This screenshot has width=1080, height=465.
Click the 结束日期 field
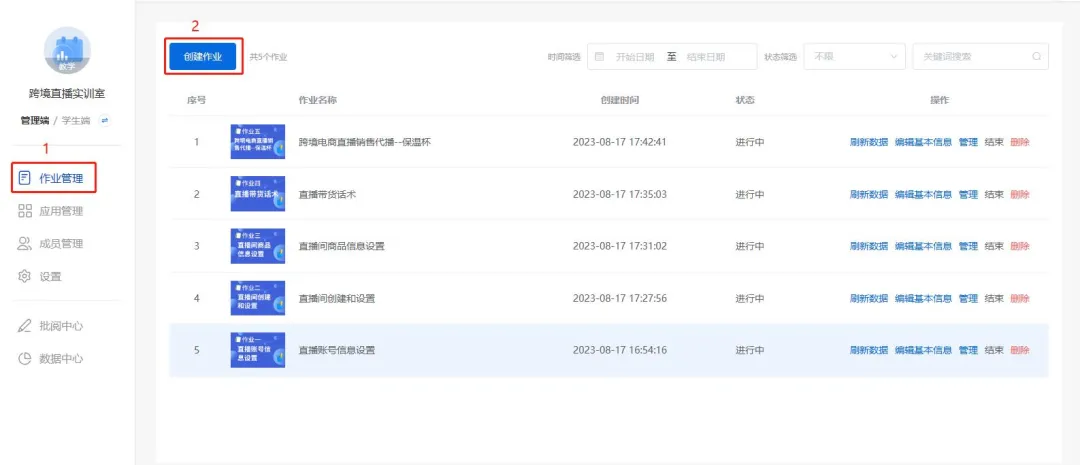[706, 56]
